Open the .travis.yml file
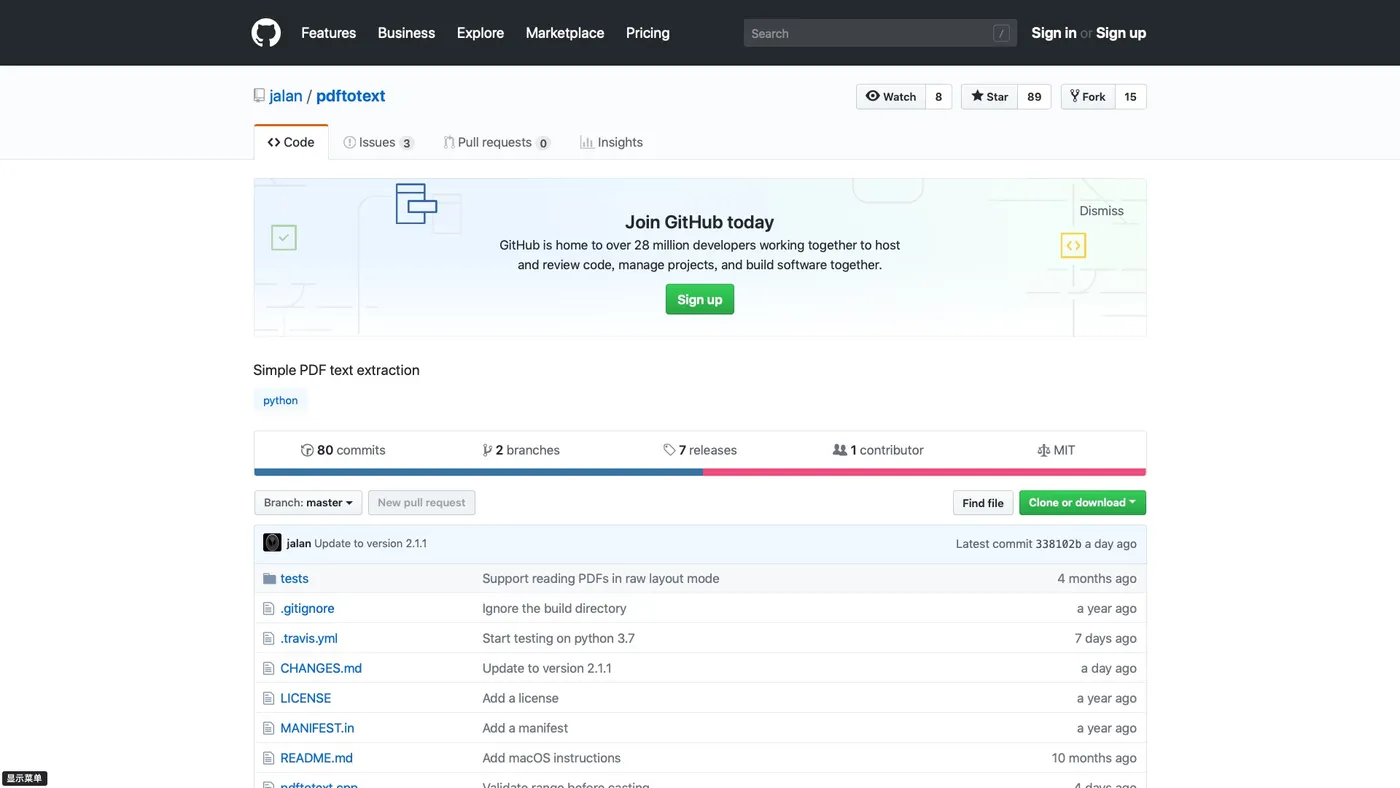The height and width of the screenshot is (788, 1400). pos(309,638)
